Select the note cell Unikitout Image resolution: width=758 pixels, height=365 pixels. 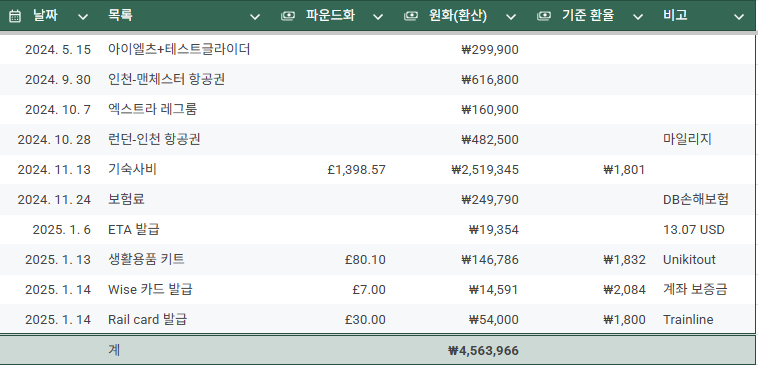coord(689,260)
